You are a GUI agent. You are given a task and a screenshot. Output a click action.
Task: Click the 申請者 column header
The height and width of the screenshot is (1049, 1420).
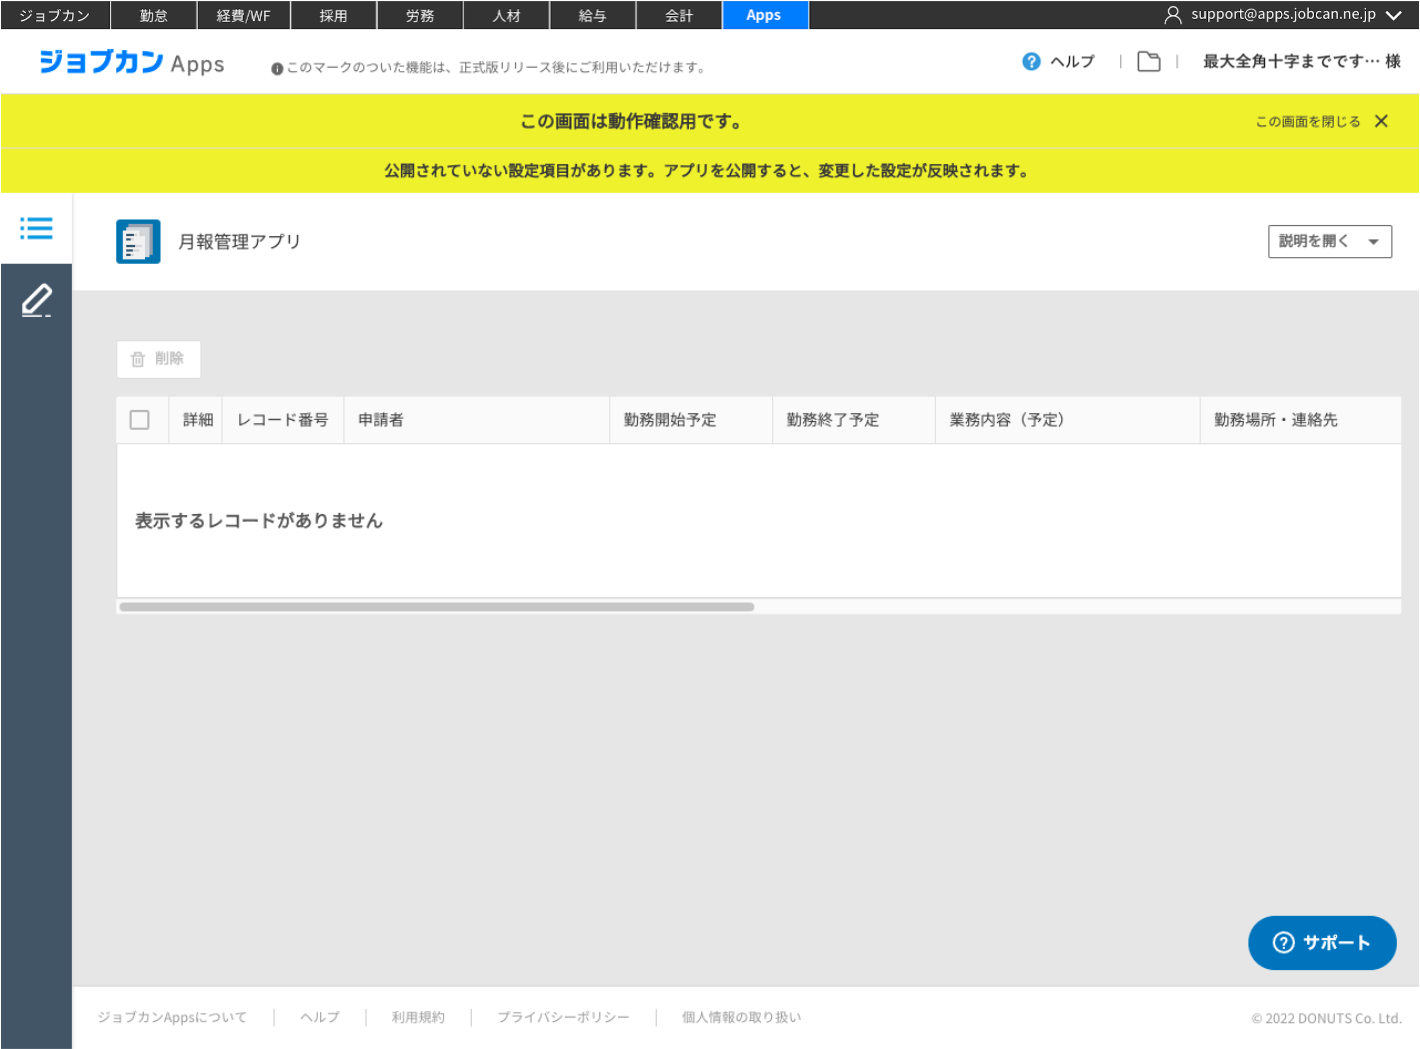coord(381,420)
